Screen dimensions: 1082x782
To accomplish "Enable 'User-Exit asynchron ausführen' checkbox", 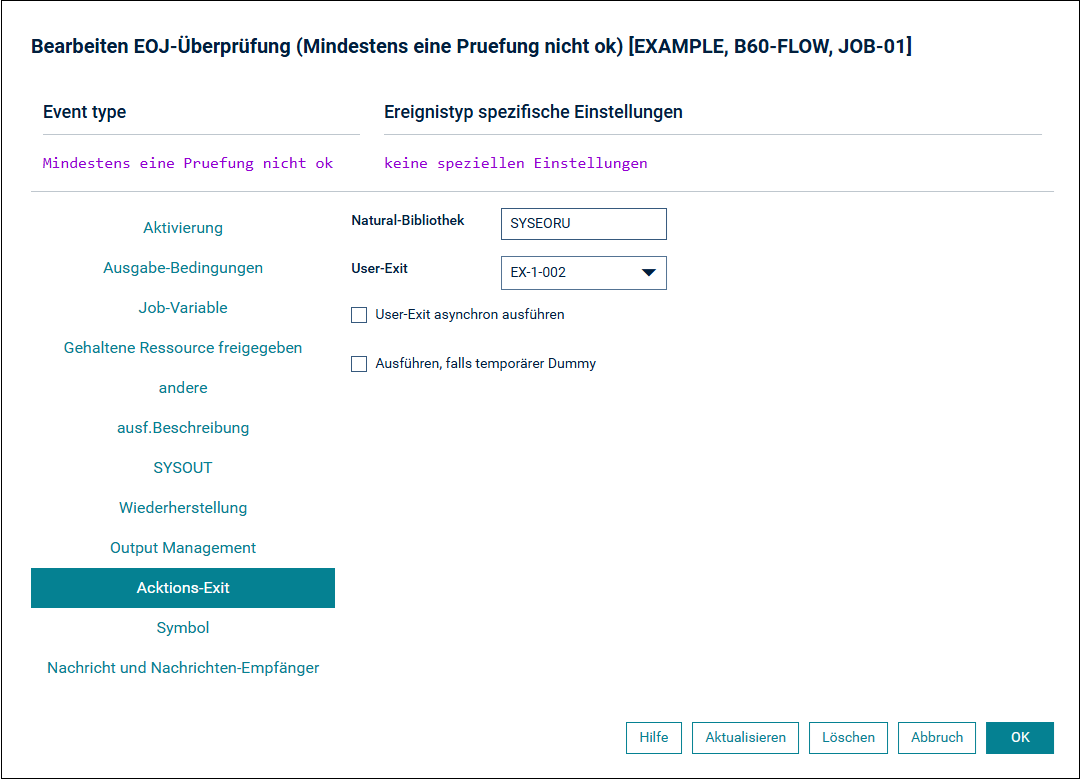I will pyautogui.click(x=359, y=315).
